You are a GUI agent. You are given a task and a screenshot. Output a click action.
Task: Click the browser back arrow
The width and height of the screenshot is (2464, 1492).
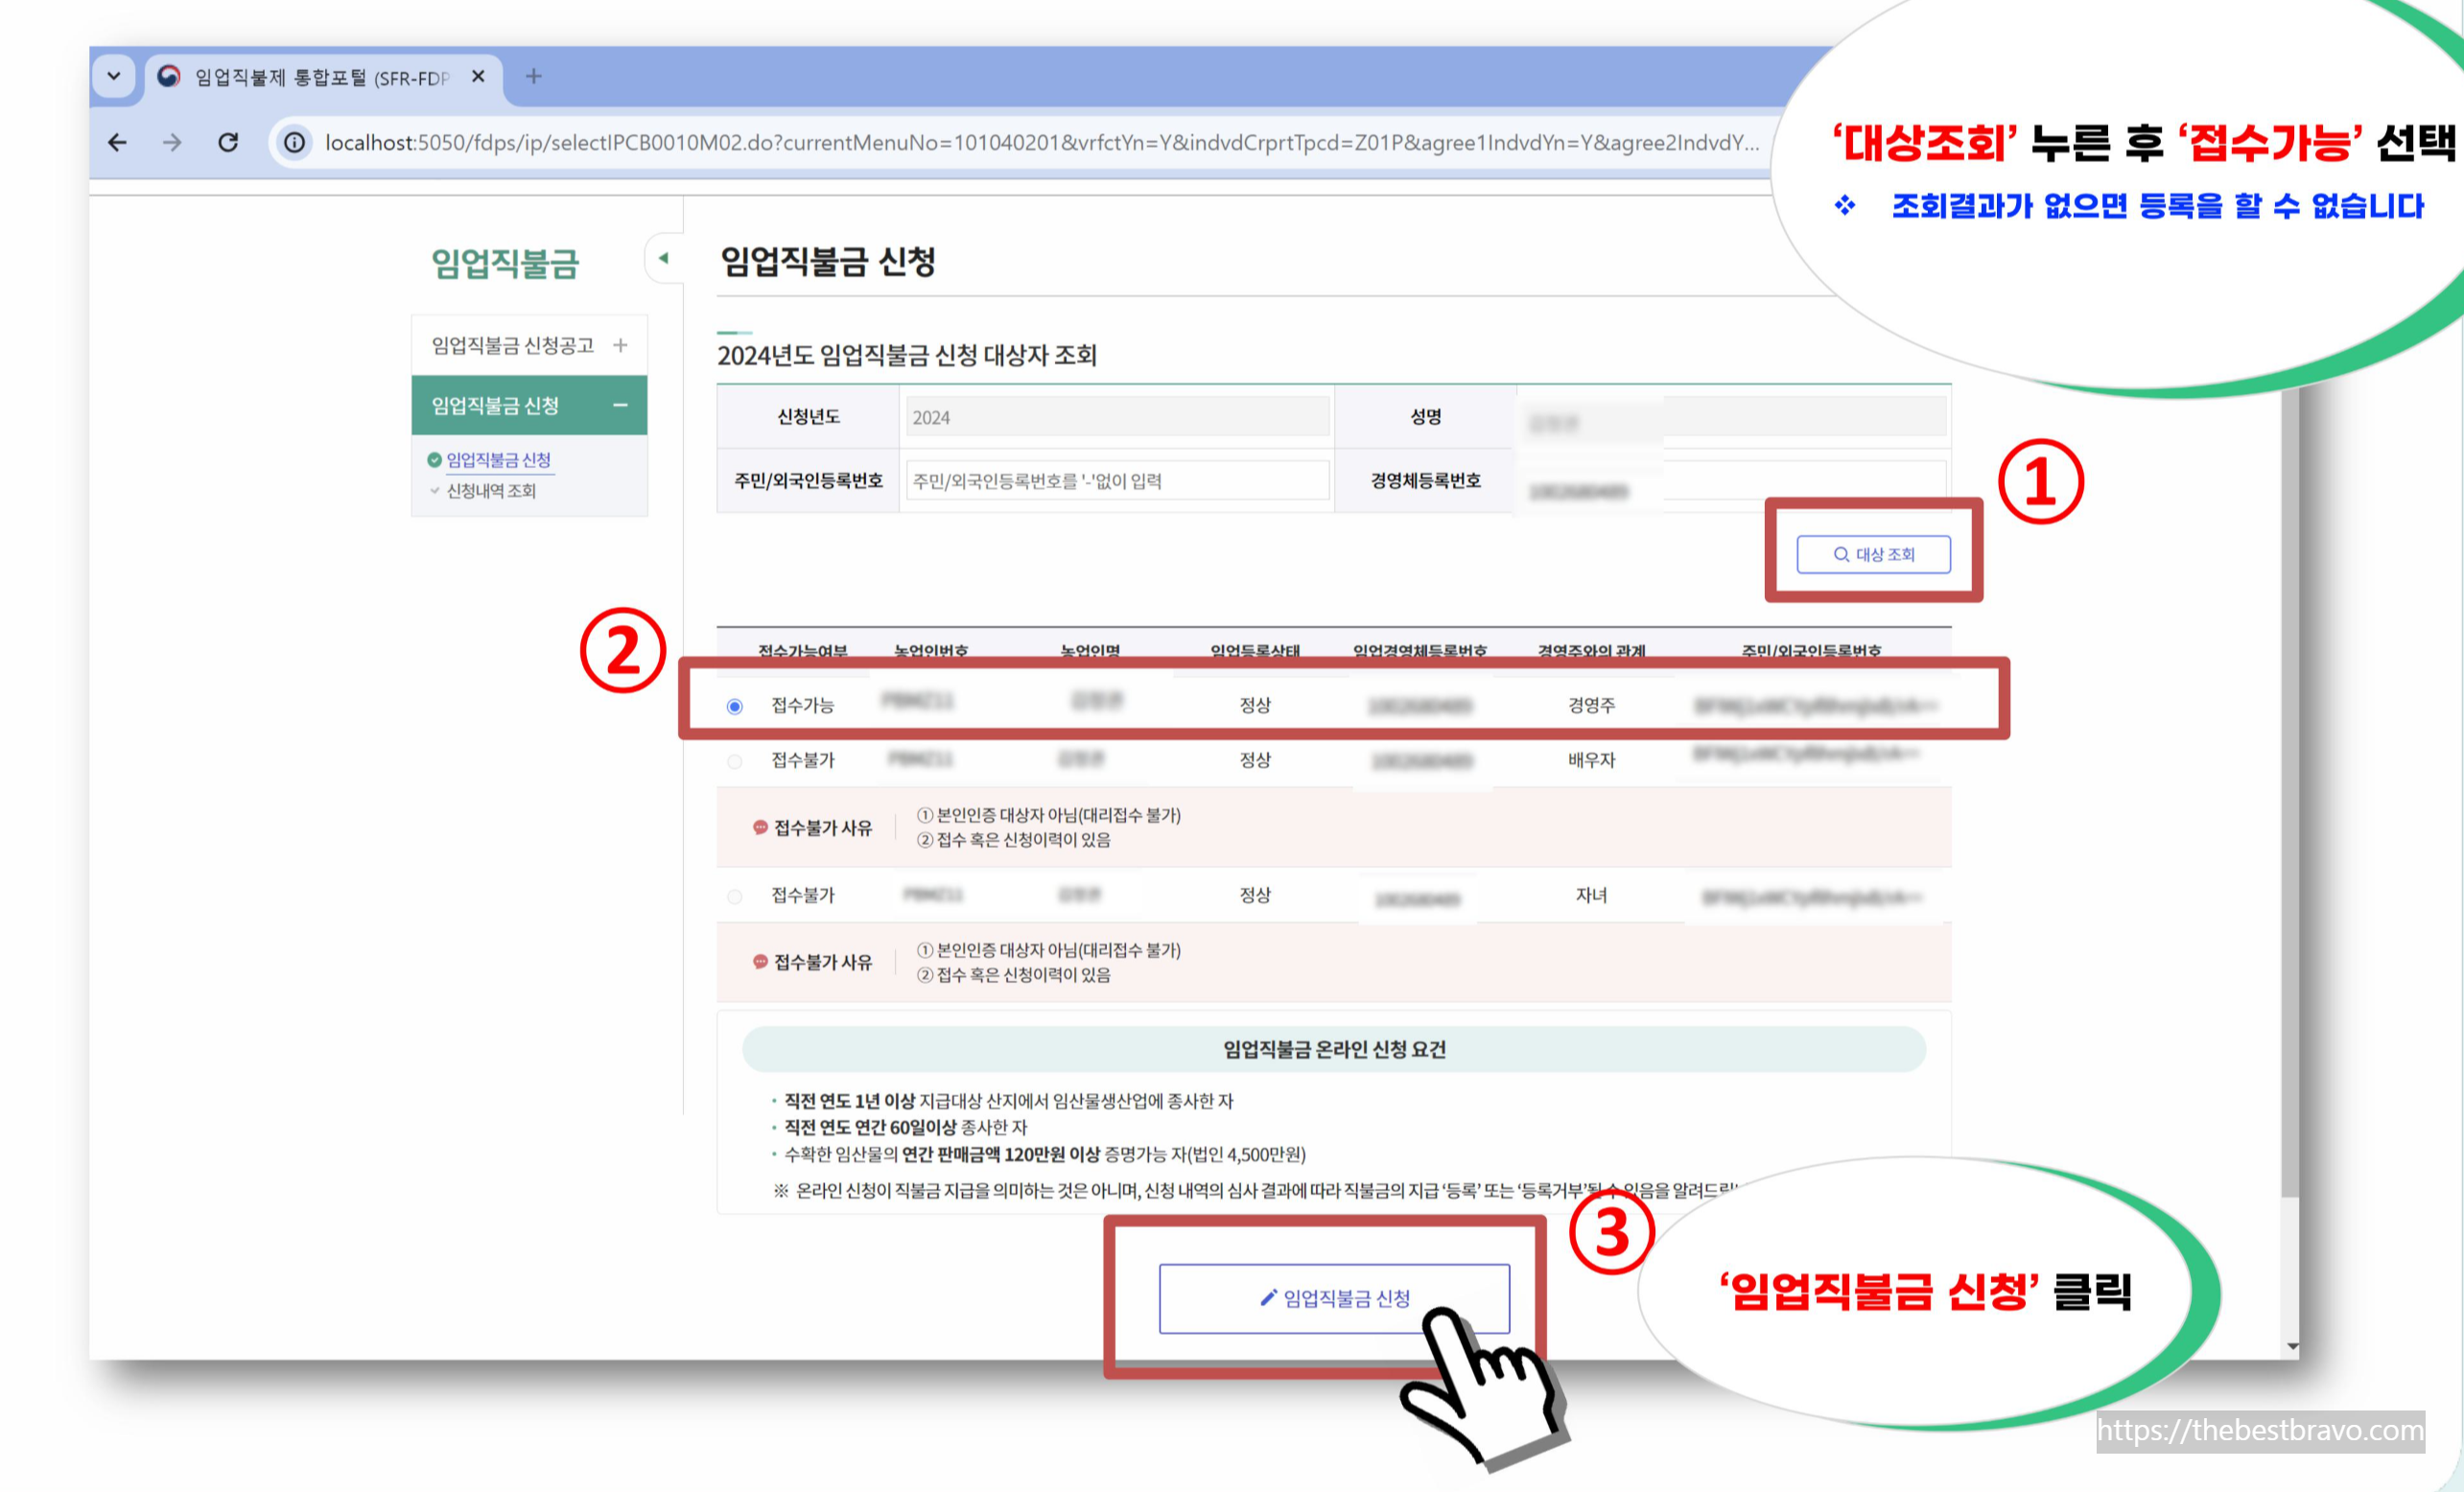(x=117, y=142)
